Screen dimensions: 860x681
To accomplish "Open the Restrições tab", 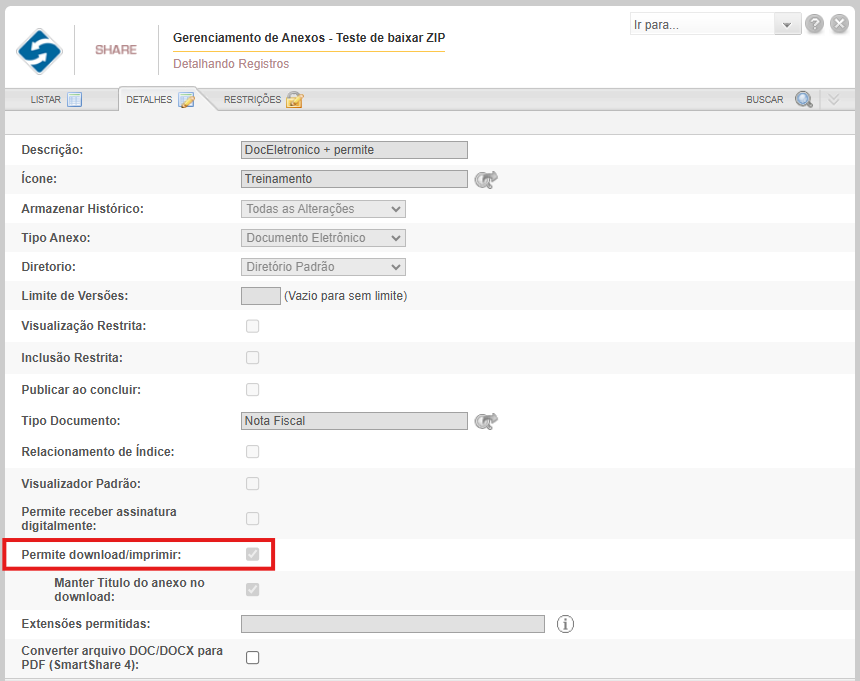I will [x=262, y=100].
